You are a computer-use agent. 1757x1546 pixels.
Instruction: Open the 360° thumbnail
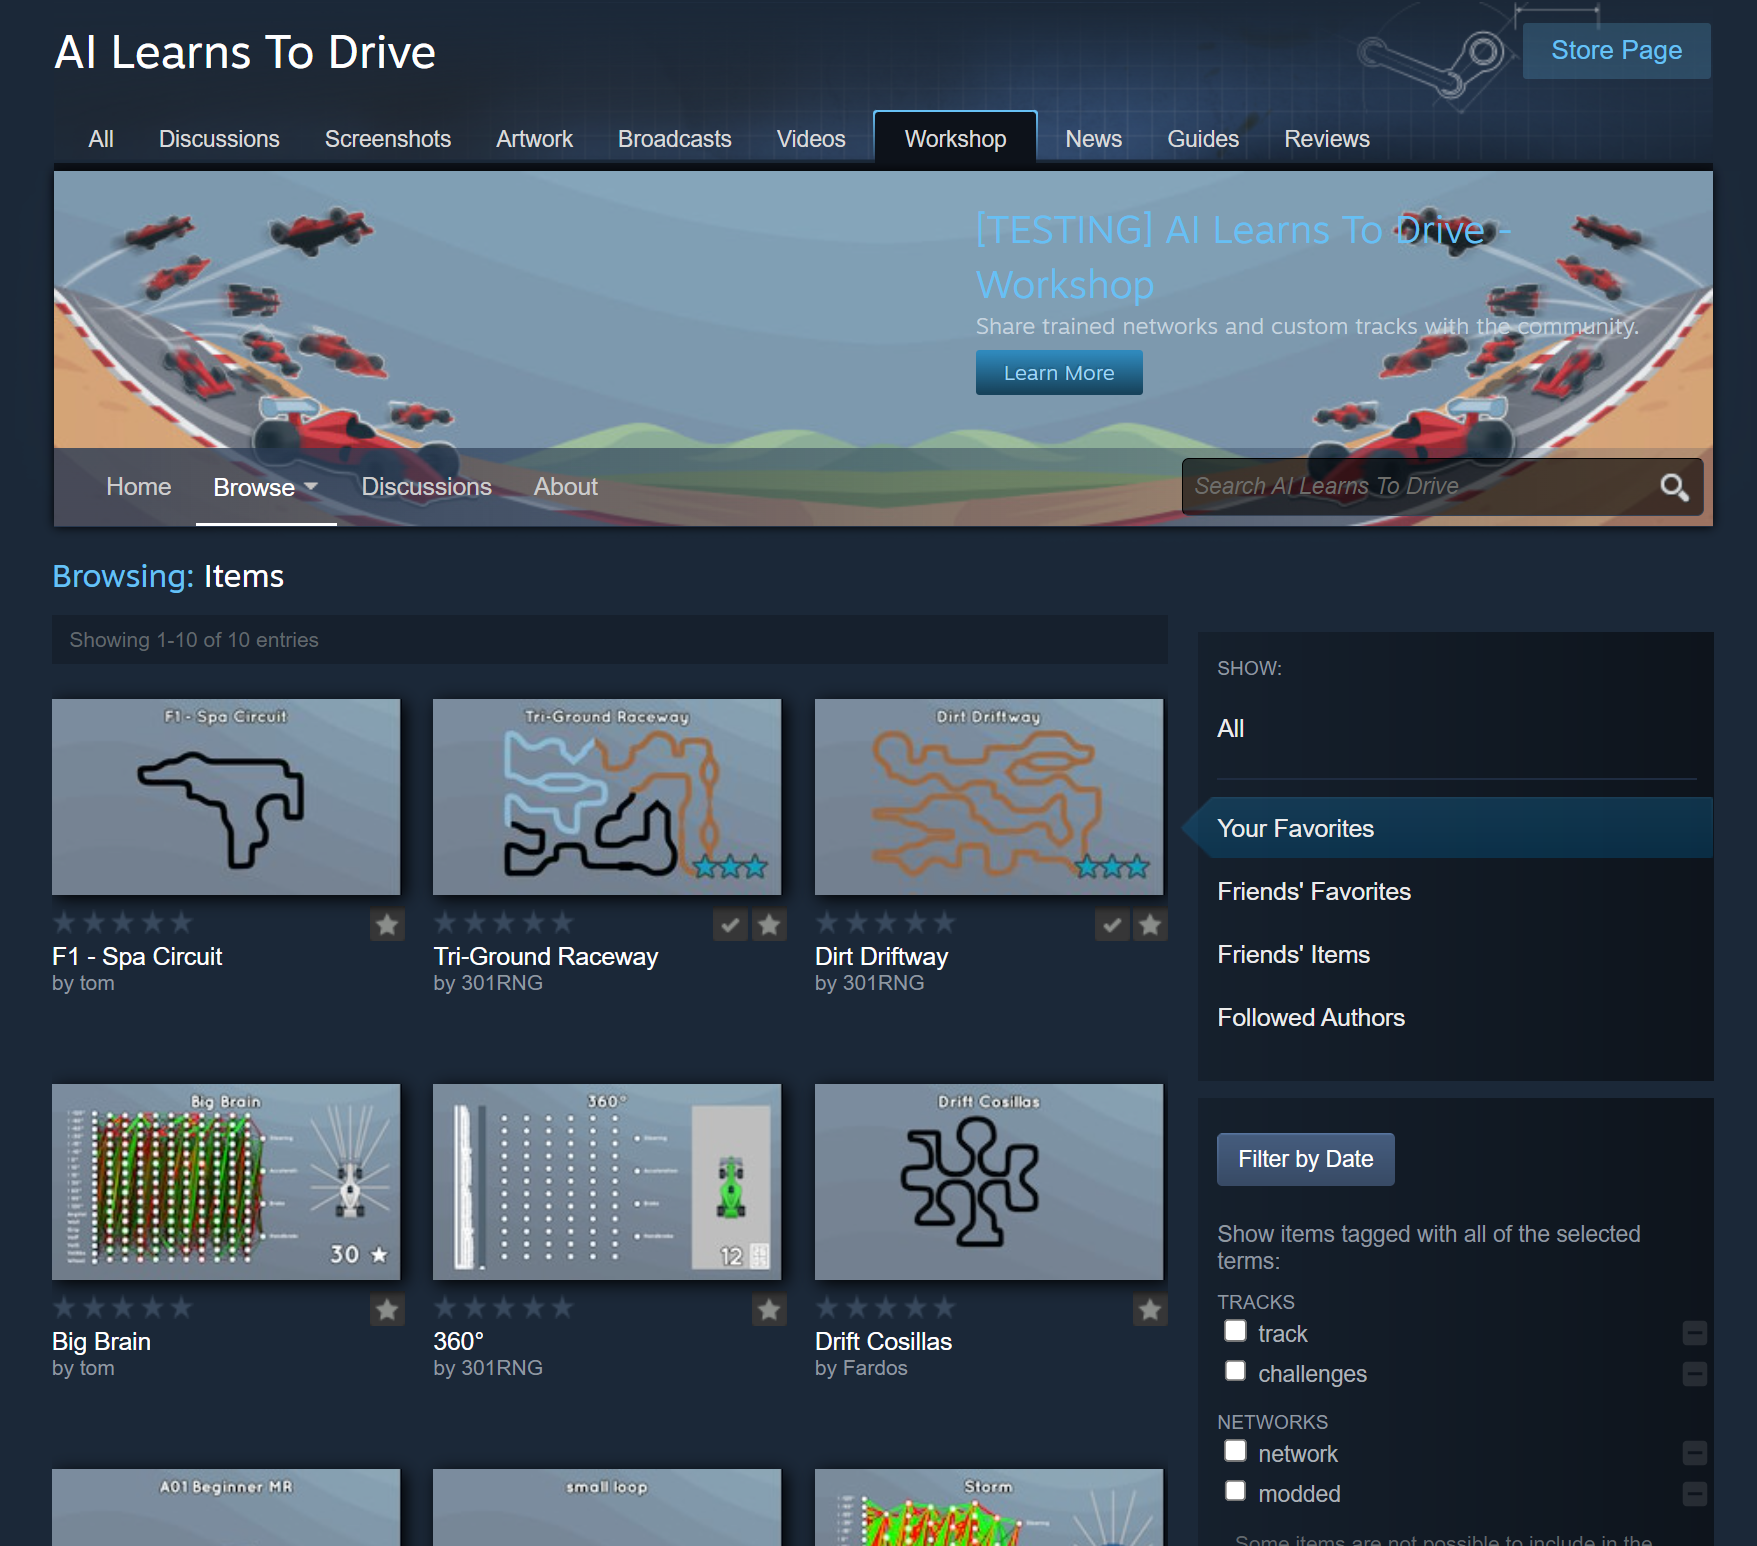pos(607,1182)
